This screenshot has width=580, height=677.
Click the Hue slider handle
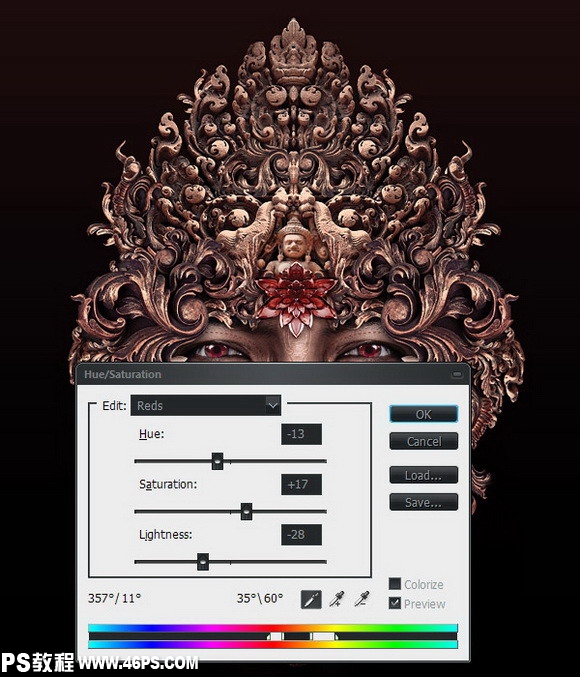click(218, 461)
